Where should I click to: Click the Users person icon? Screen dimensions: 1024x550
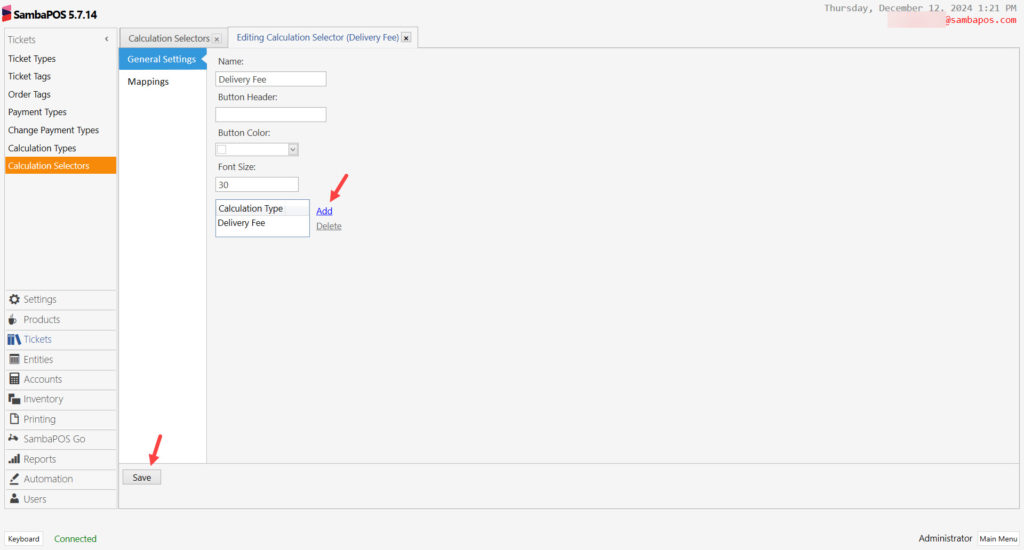point(14,498)
